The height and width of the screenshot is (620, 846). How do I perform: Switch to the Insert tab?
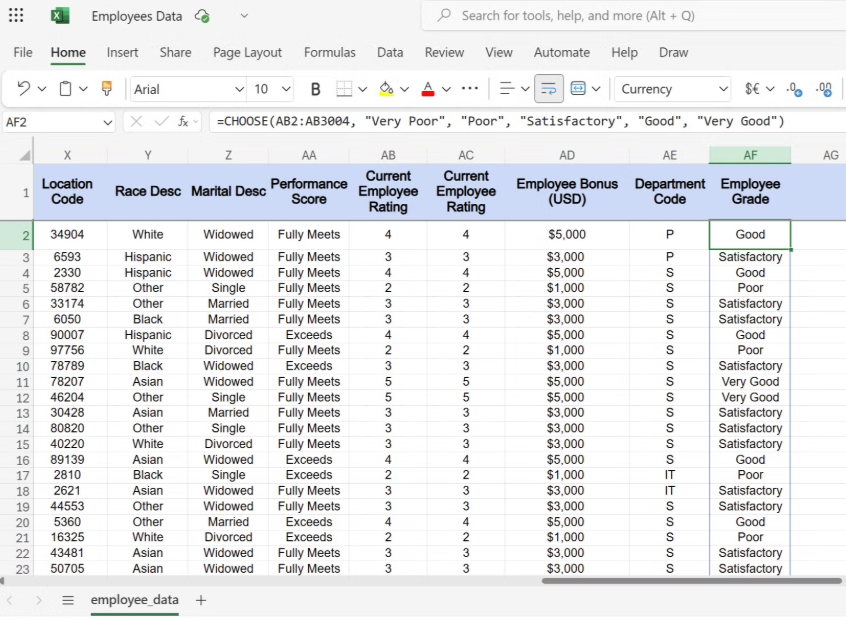tap(122, 52)
